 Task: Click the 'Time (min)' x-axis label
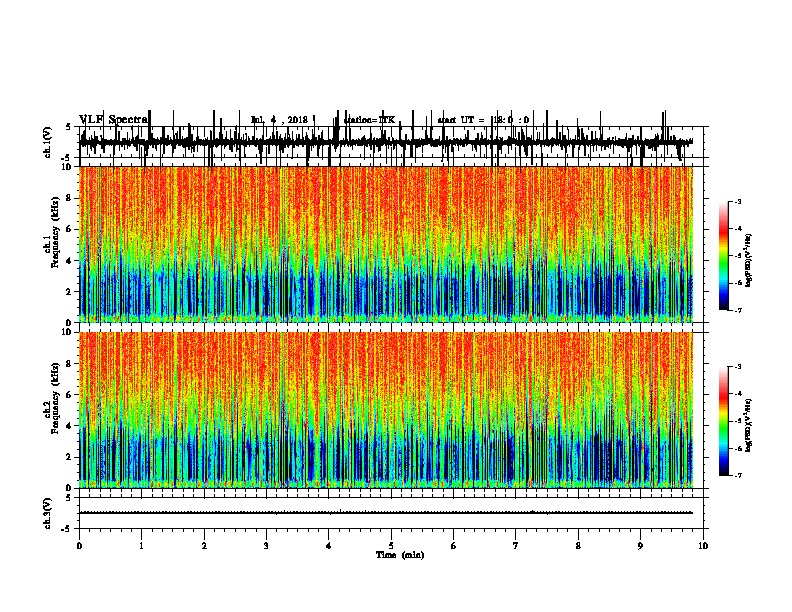400,555
